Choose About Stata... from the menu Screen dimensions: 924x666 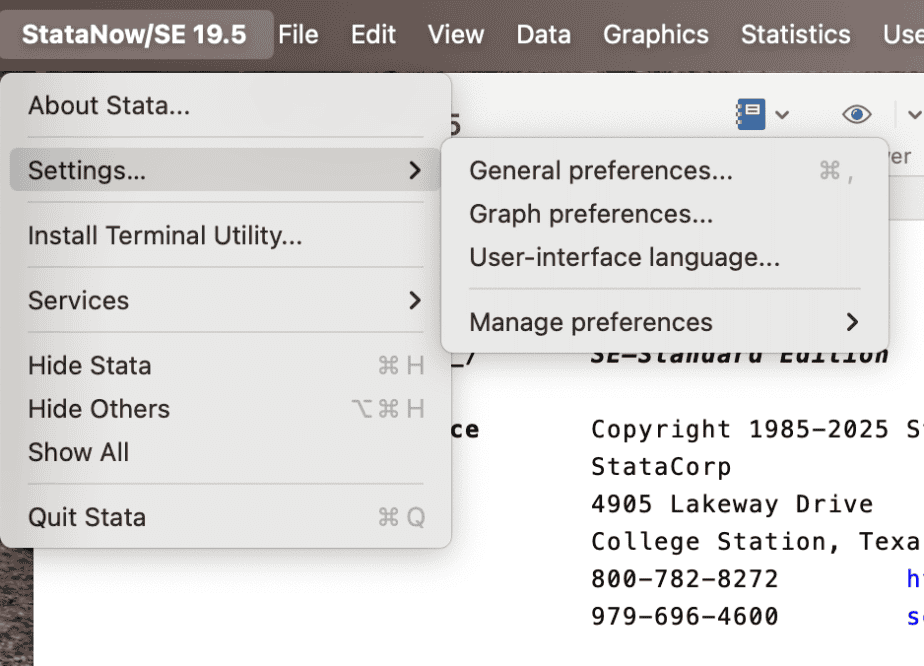[x=109, y=105]
